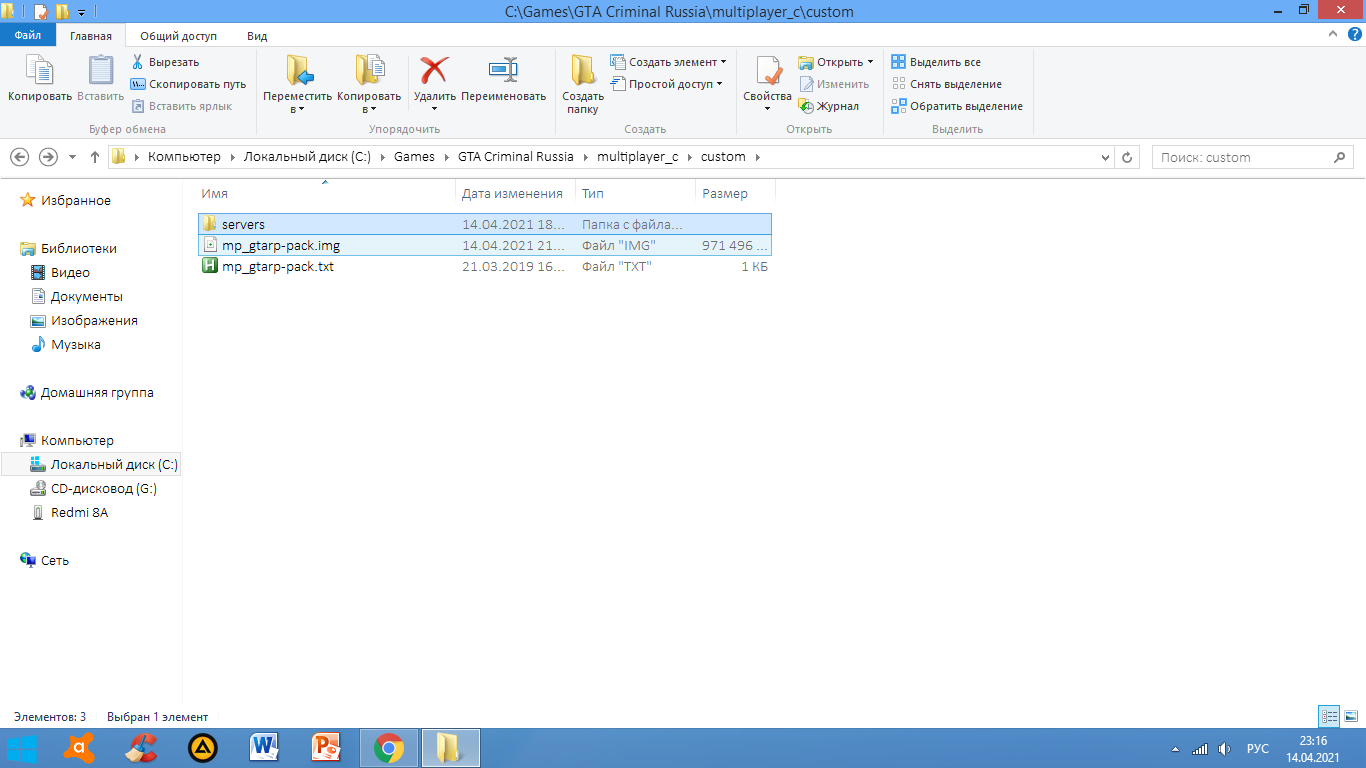Sort by the Размер column header

[735, 193]
